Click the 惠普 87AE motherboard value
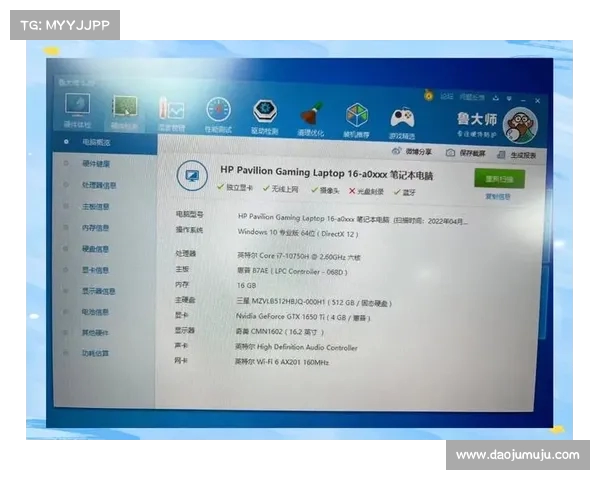600x480 pixels. coord(292,271)
